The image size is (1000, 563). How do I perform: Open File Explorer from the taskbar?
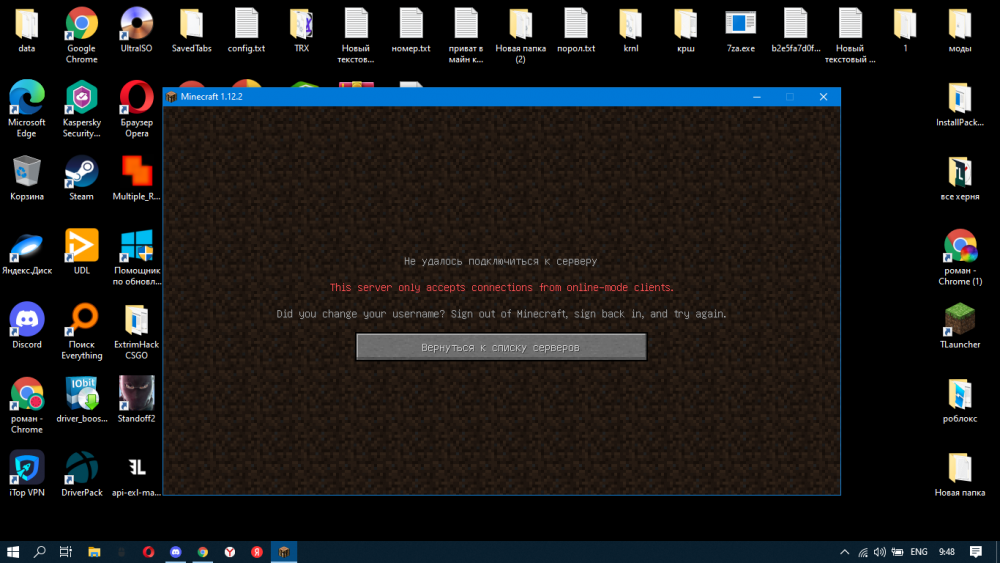point(94,552)
